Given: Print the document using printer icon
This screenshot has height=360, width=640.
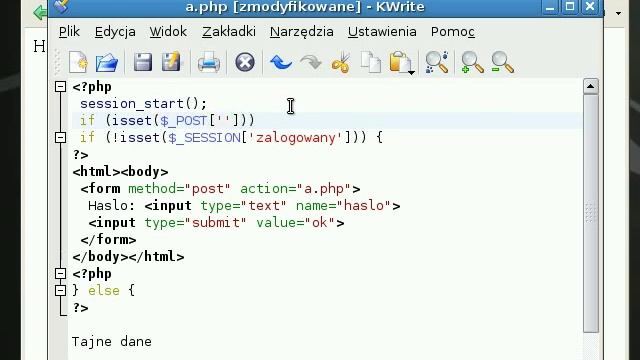Looking at the screenshot, I should pyautogui.click(x=209, y=62).
